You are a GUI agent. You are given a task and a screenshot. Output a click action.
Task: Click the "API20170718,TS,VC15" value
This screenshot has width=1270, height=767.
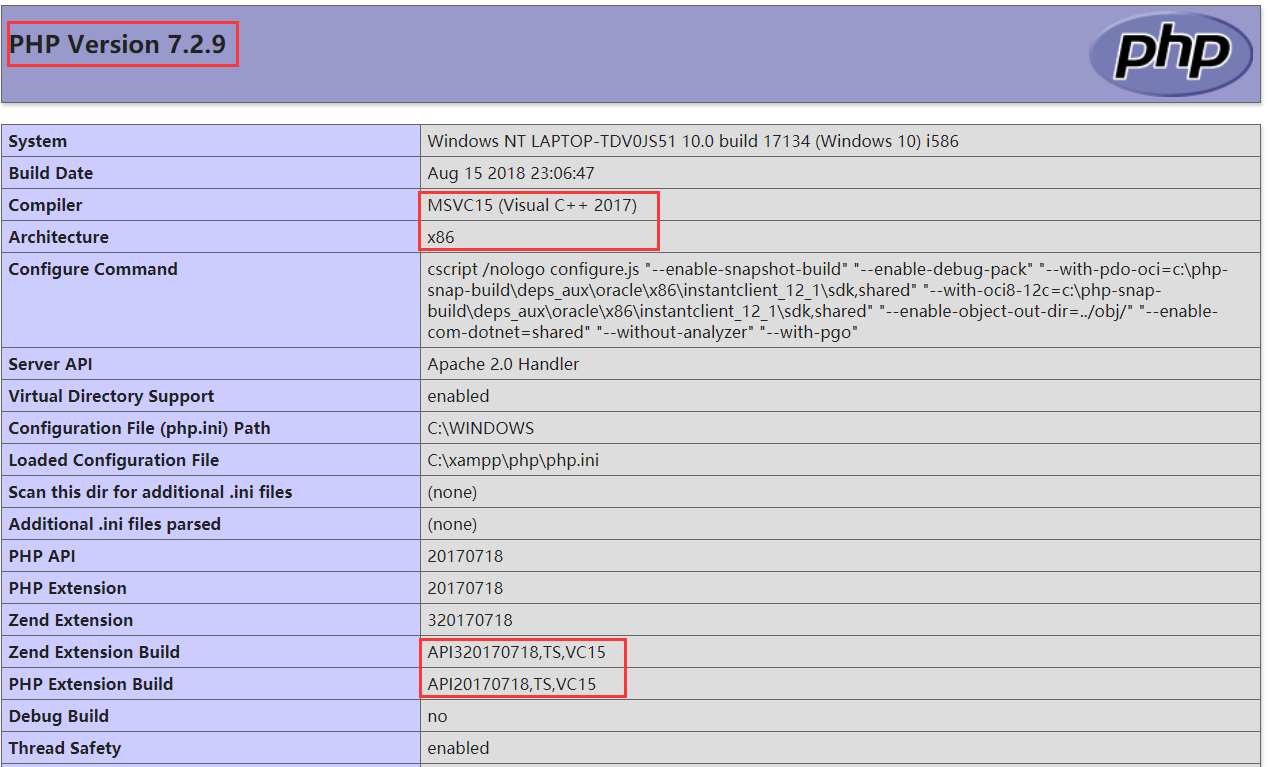[512, 684]
